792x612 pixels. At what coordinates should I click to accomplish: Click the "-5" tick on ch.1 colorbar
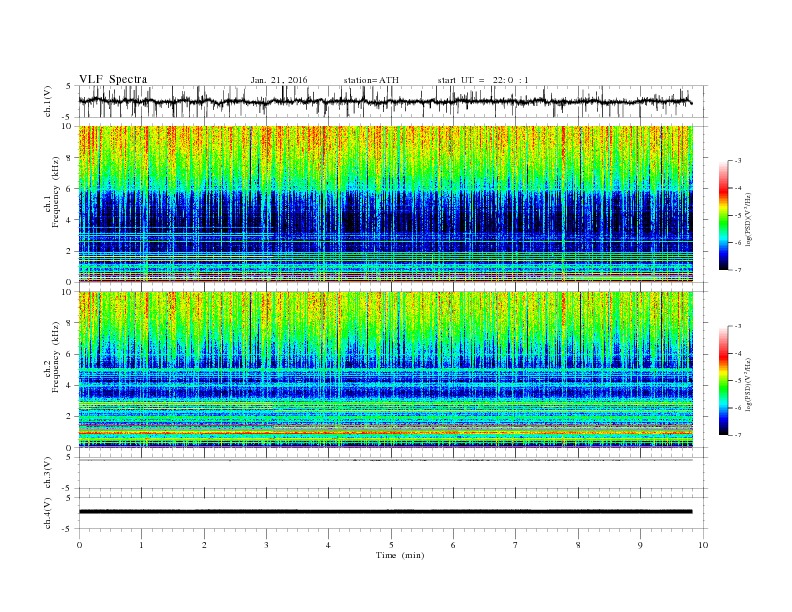[738, 216]
